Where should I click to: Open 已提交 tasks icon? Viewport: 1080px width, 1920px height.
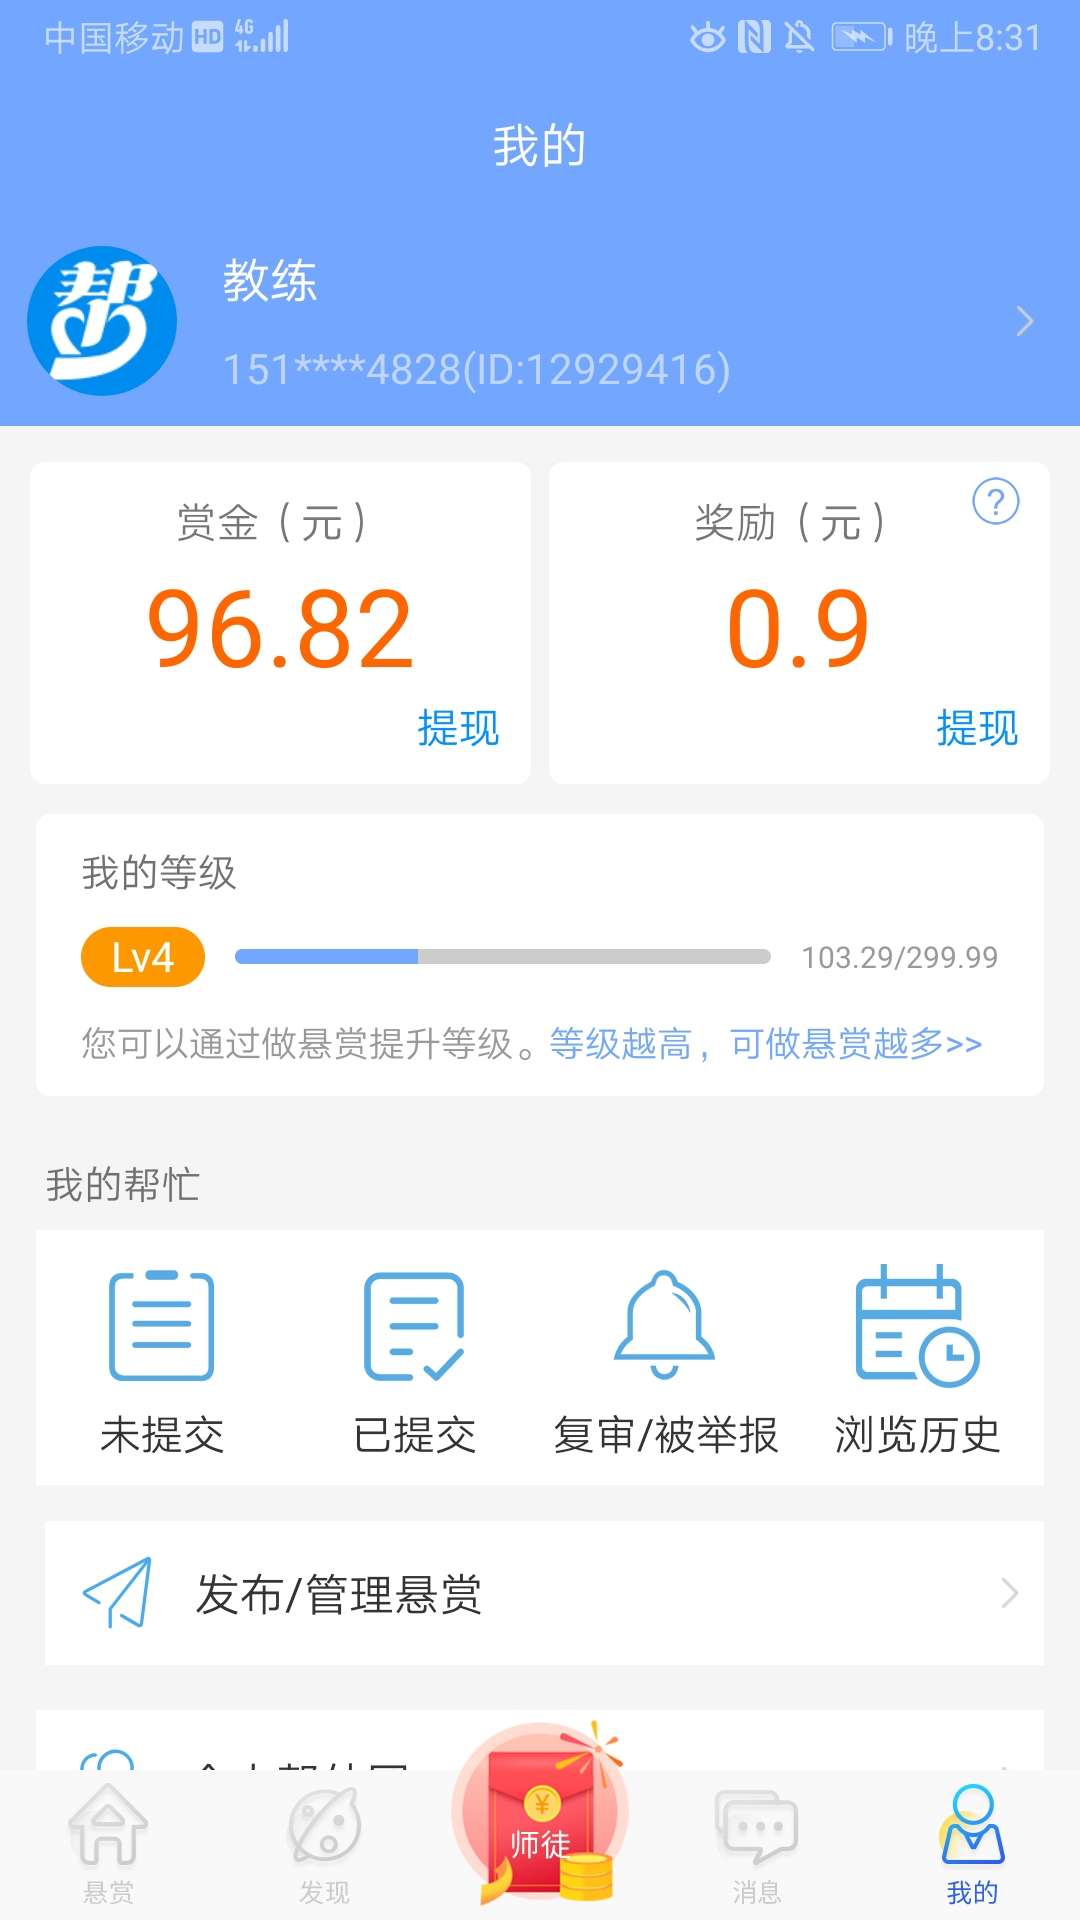tap(414, 1325)
